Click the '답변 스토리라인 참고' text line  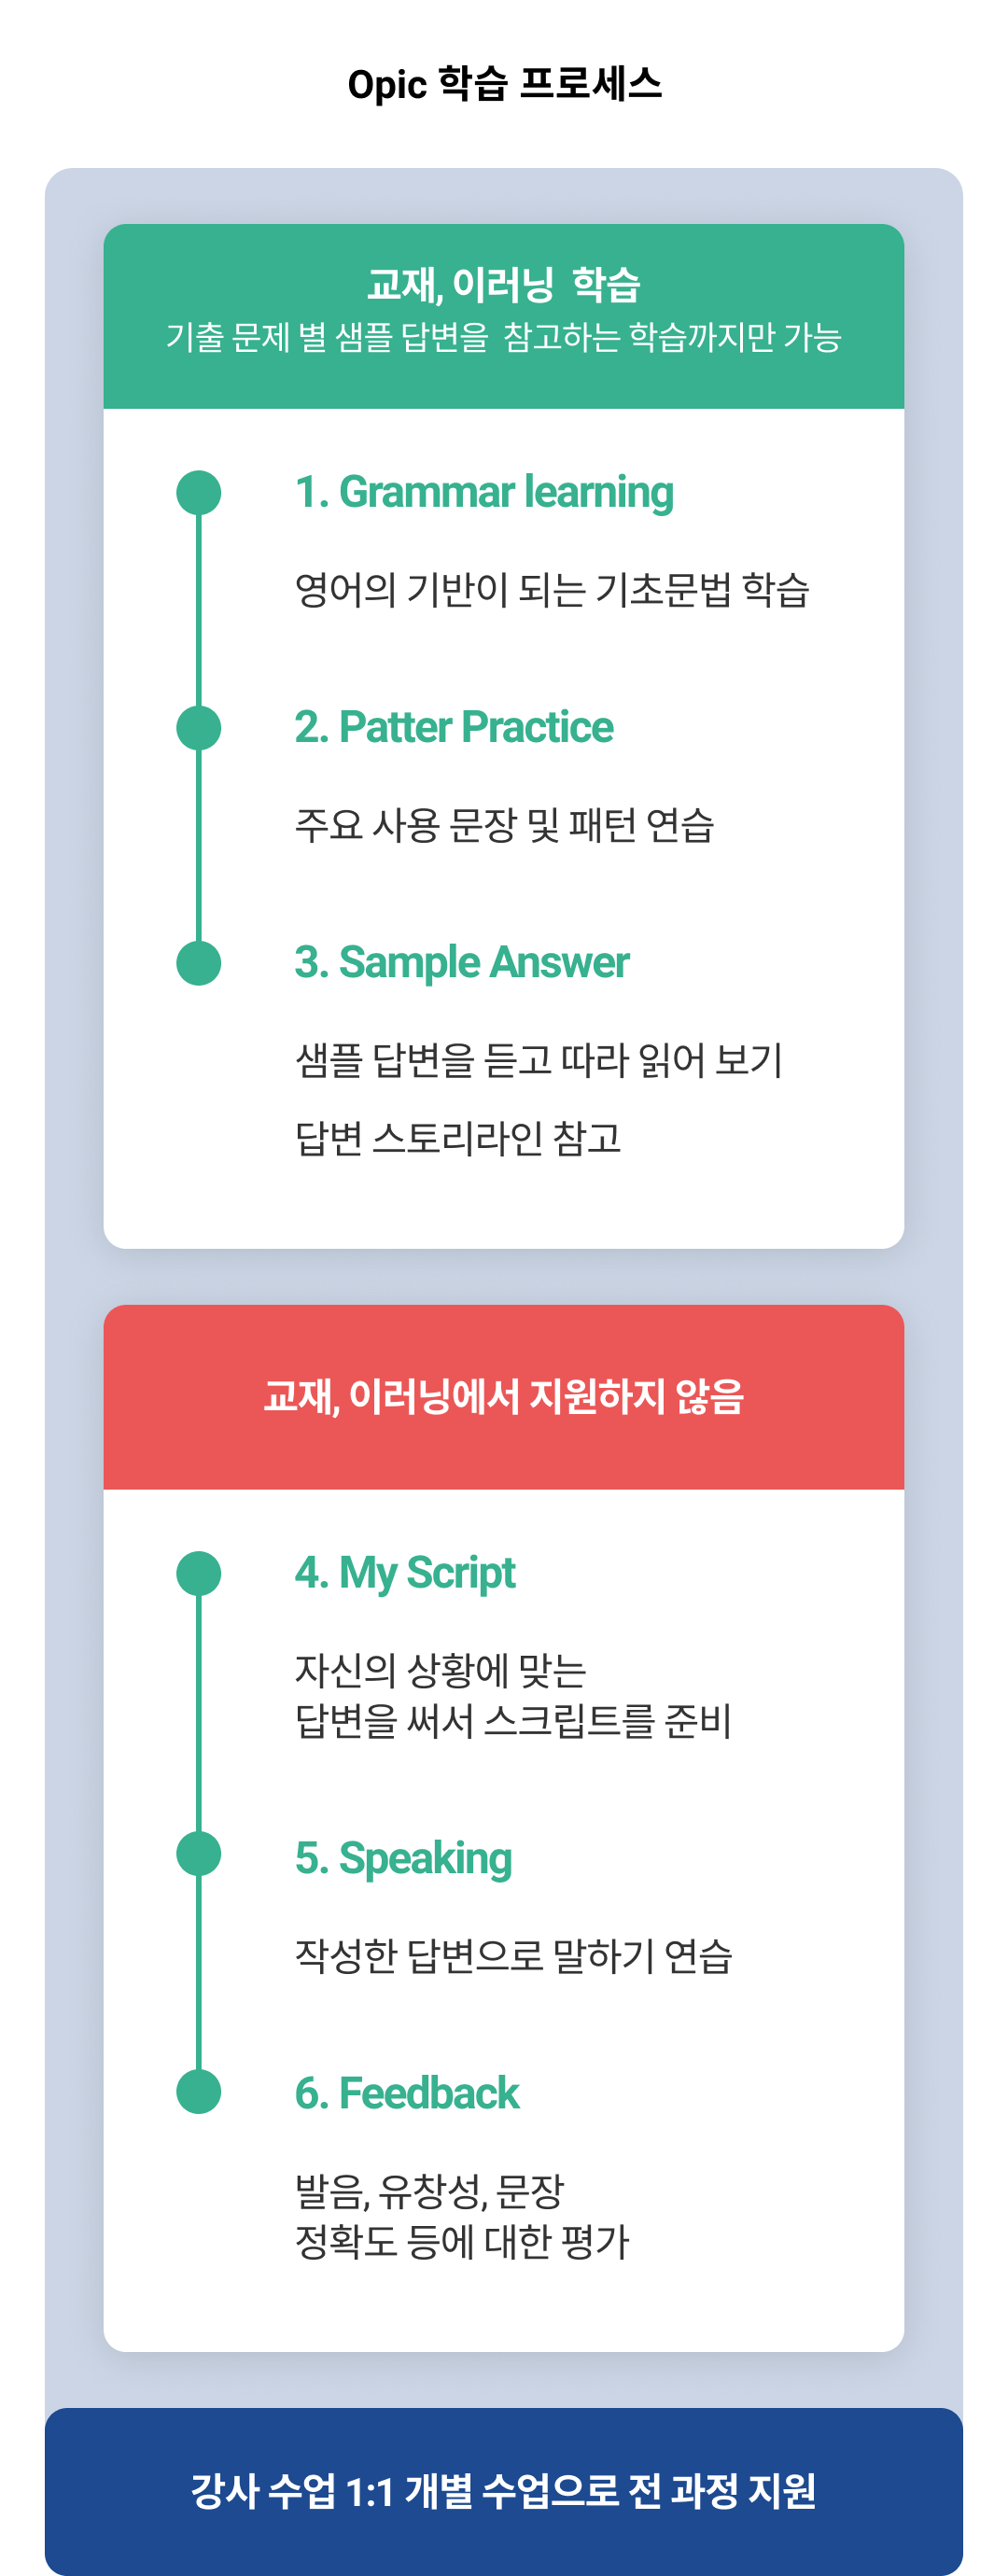coord(458,1138)
